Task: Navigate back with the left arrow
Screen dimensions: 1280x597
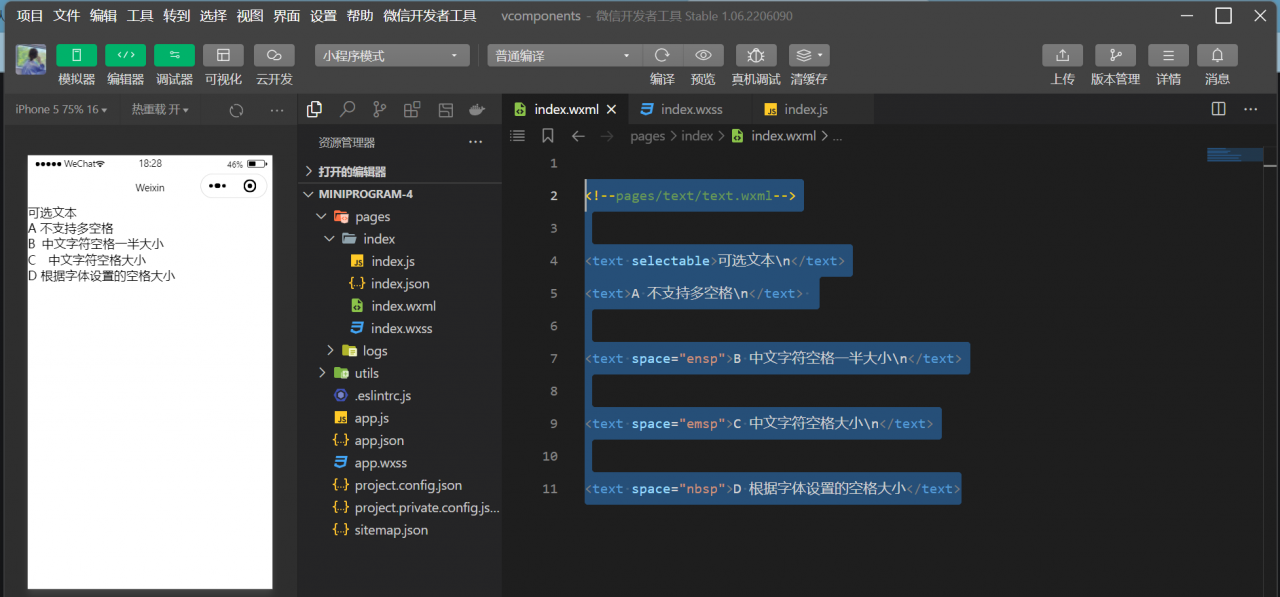Action: pyautogui.click(x=578, y=136)
